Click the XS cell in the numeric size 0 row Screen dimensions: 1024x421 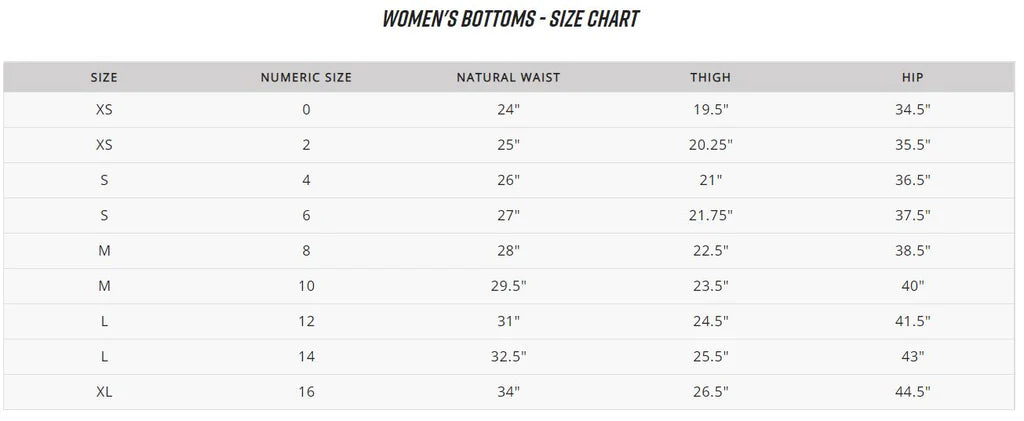click(x=104, y=110)
